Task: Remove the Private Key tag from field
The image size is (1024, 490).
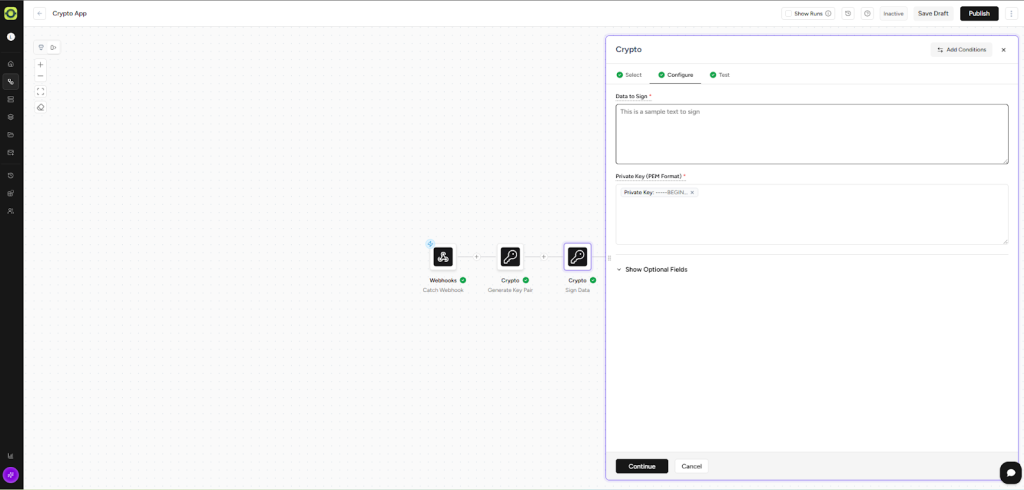Action: click(692, 193)
